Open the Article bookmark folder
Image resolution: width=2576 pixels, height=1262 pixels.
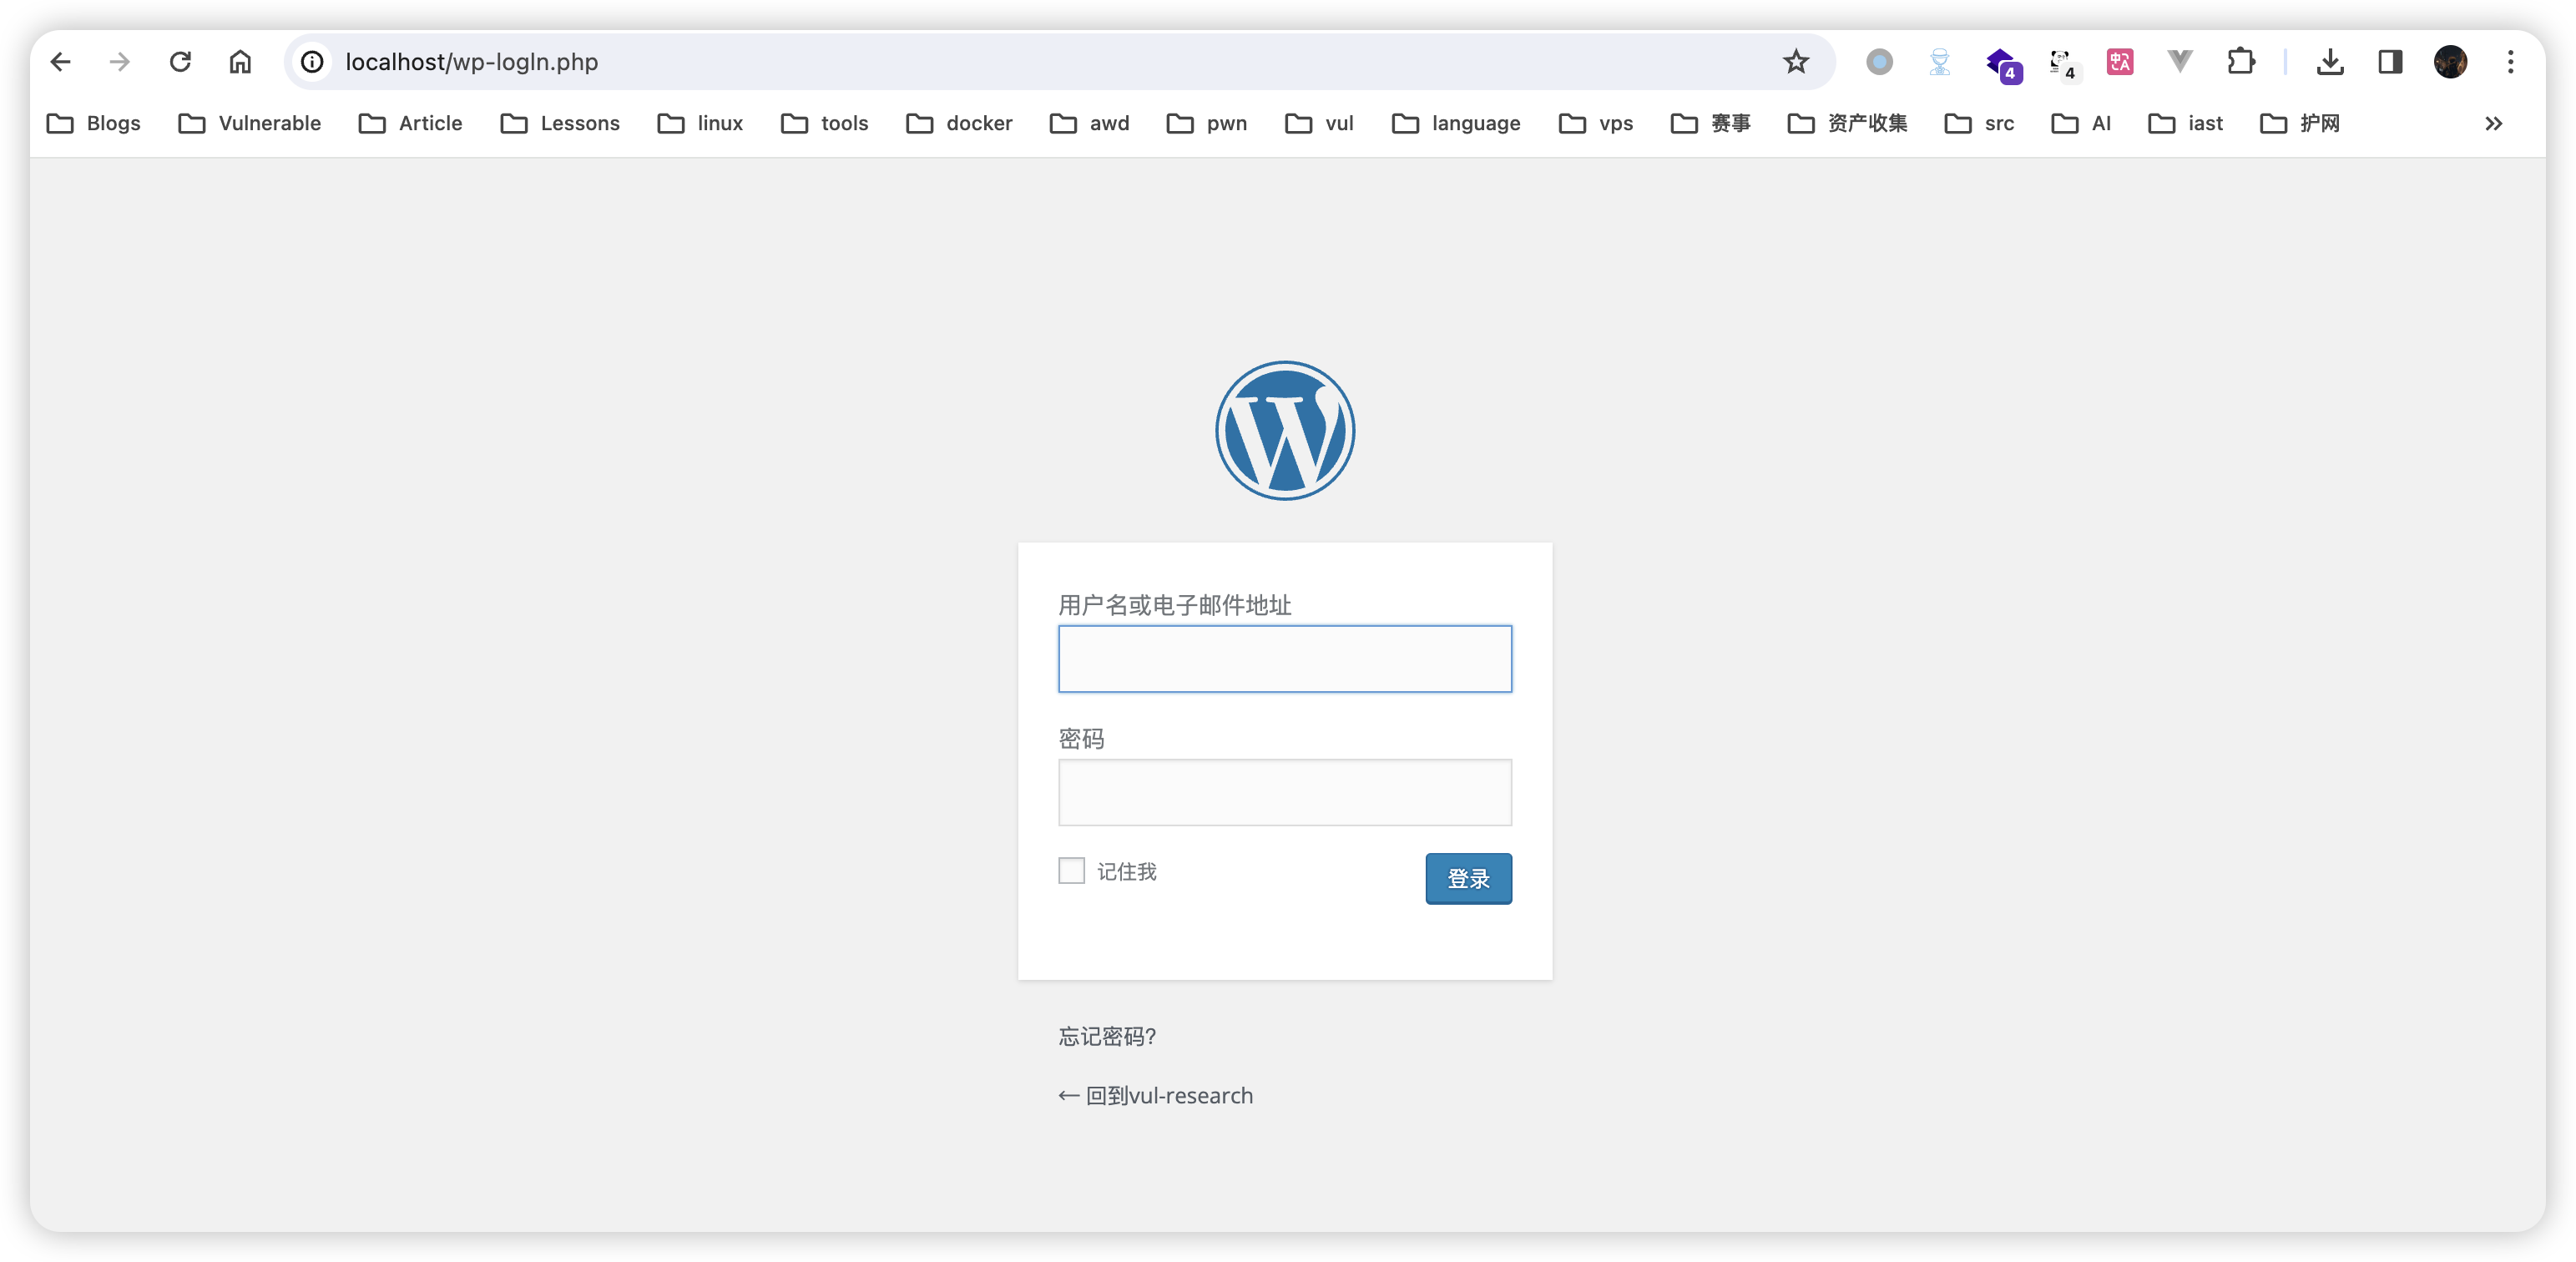(x=411, y=124)
